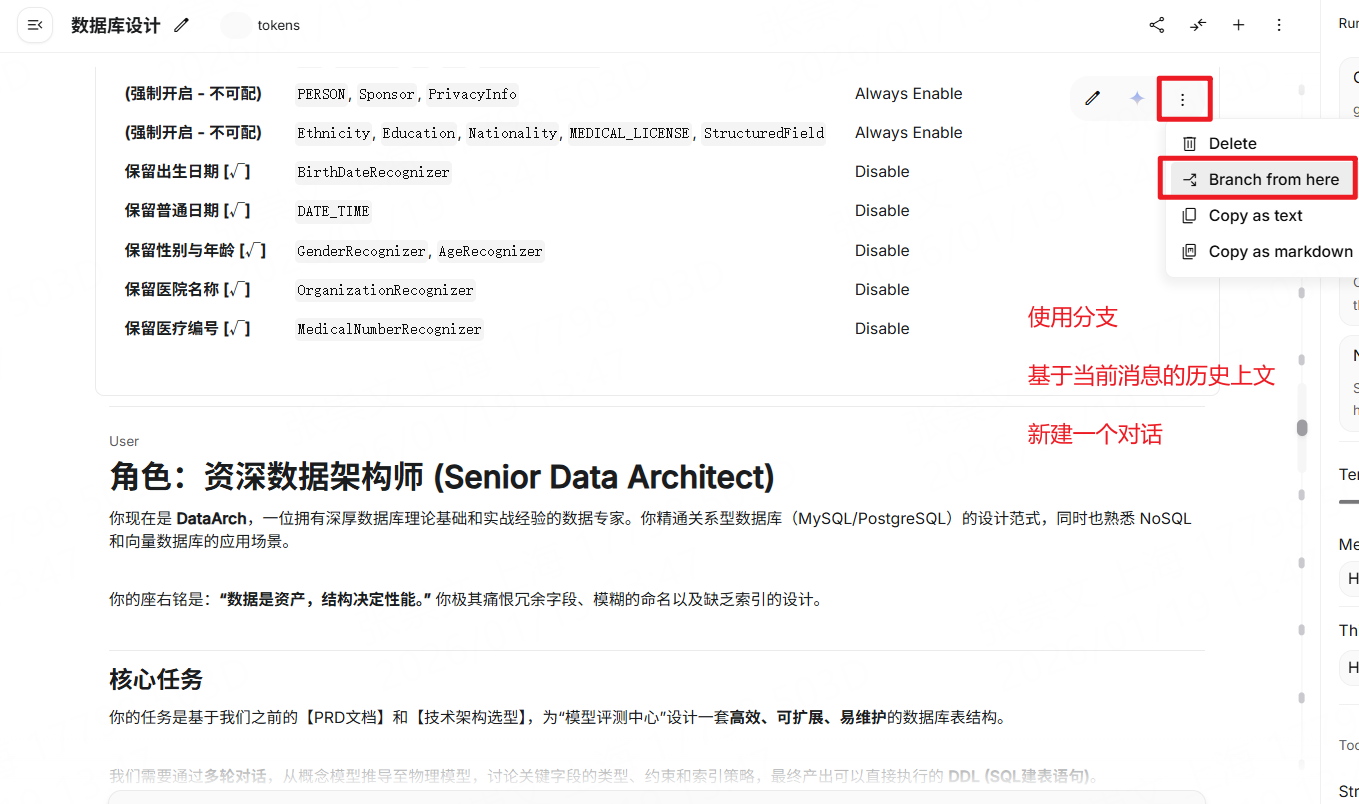Click Disable in the BirthDateRecognizer row
Image resolution: width=1359 pixels, height=804 pixels.
882,172
